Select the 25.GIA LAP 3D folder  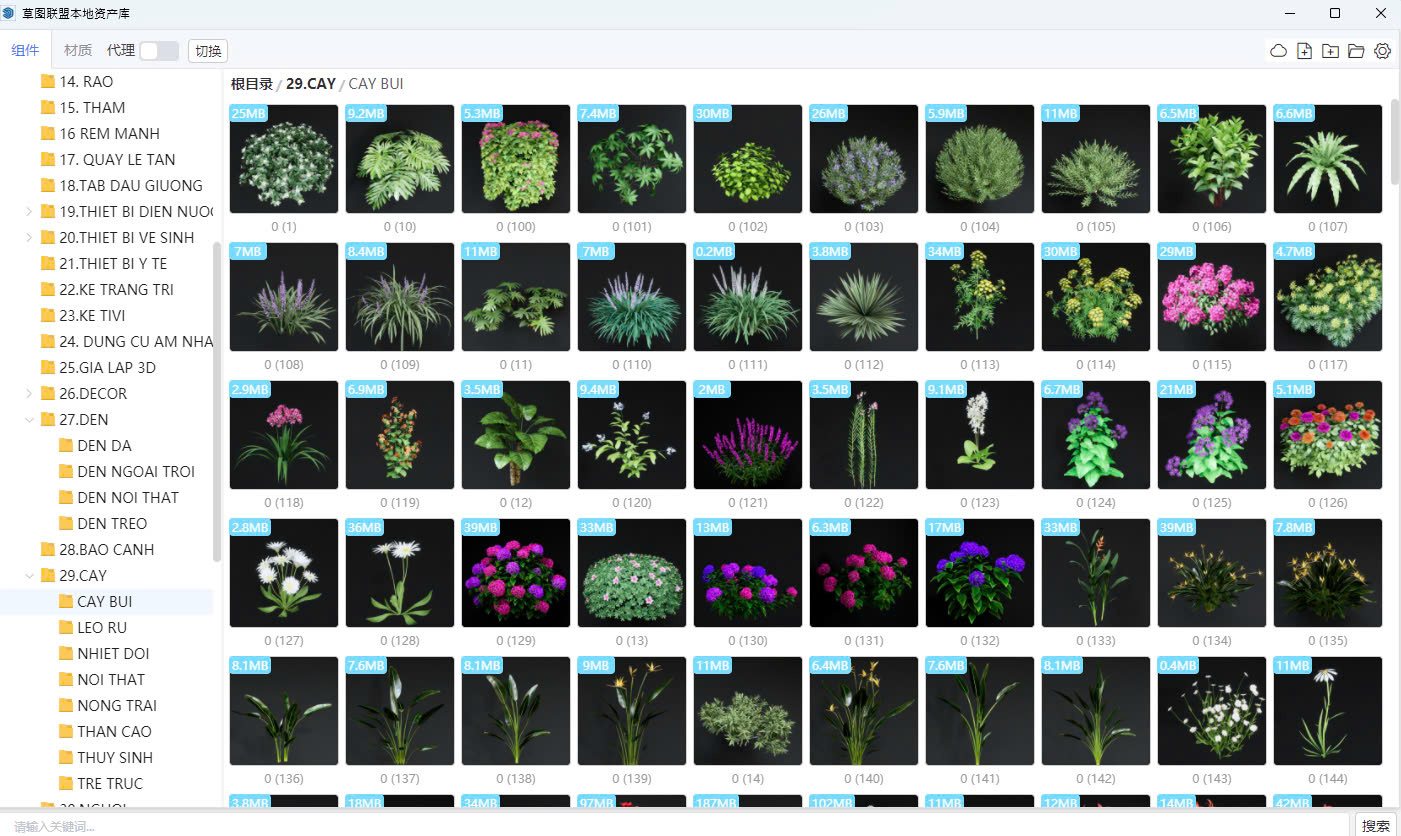pos(106,367)
